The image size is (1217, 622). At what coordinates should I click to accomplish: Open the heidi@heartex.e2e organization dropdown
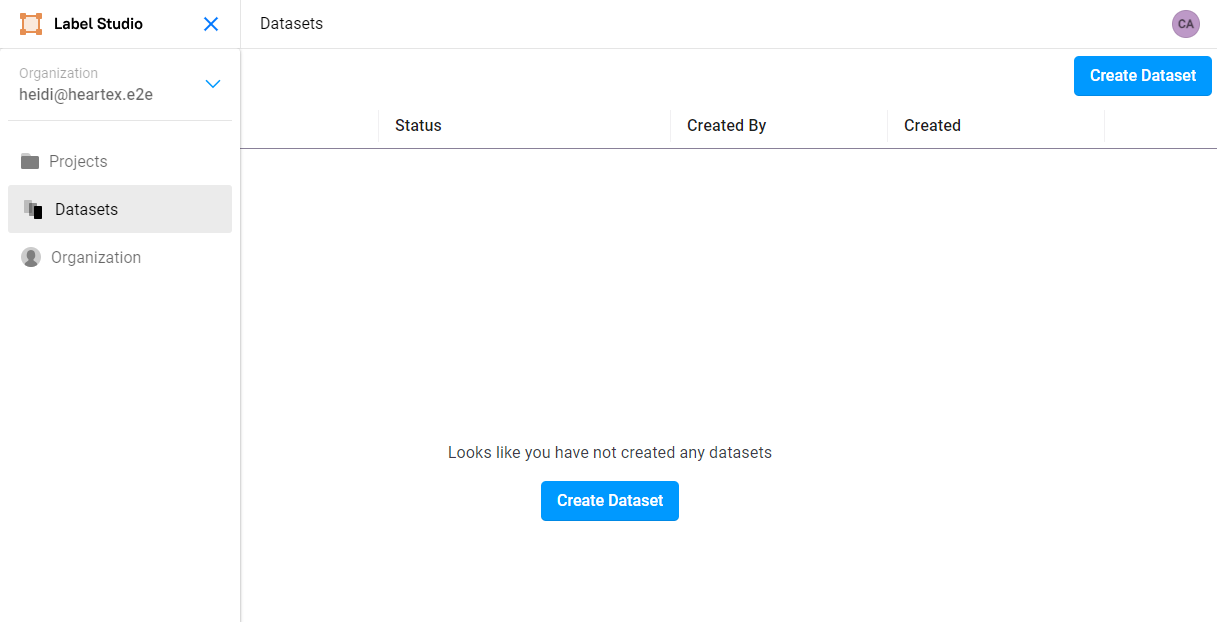pos(85,94)
